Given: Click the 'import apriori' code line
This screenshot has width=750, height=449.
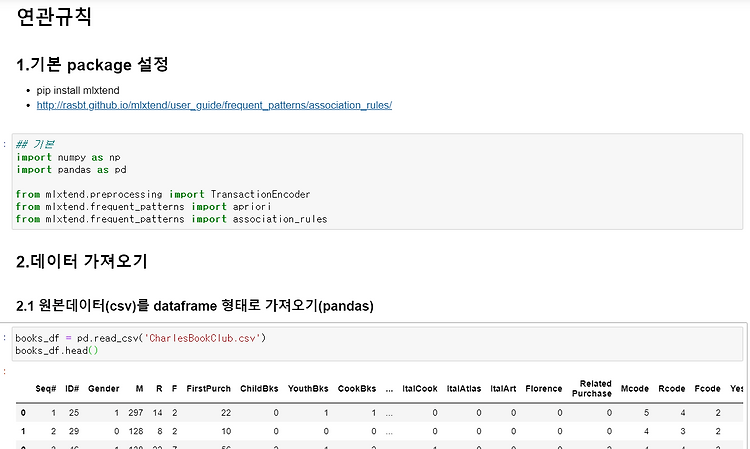Looking at the screenshot, I should 143,207.
